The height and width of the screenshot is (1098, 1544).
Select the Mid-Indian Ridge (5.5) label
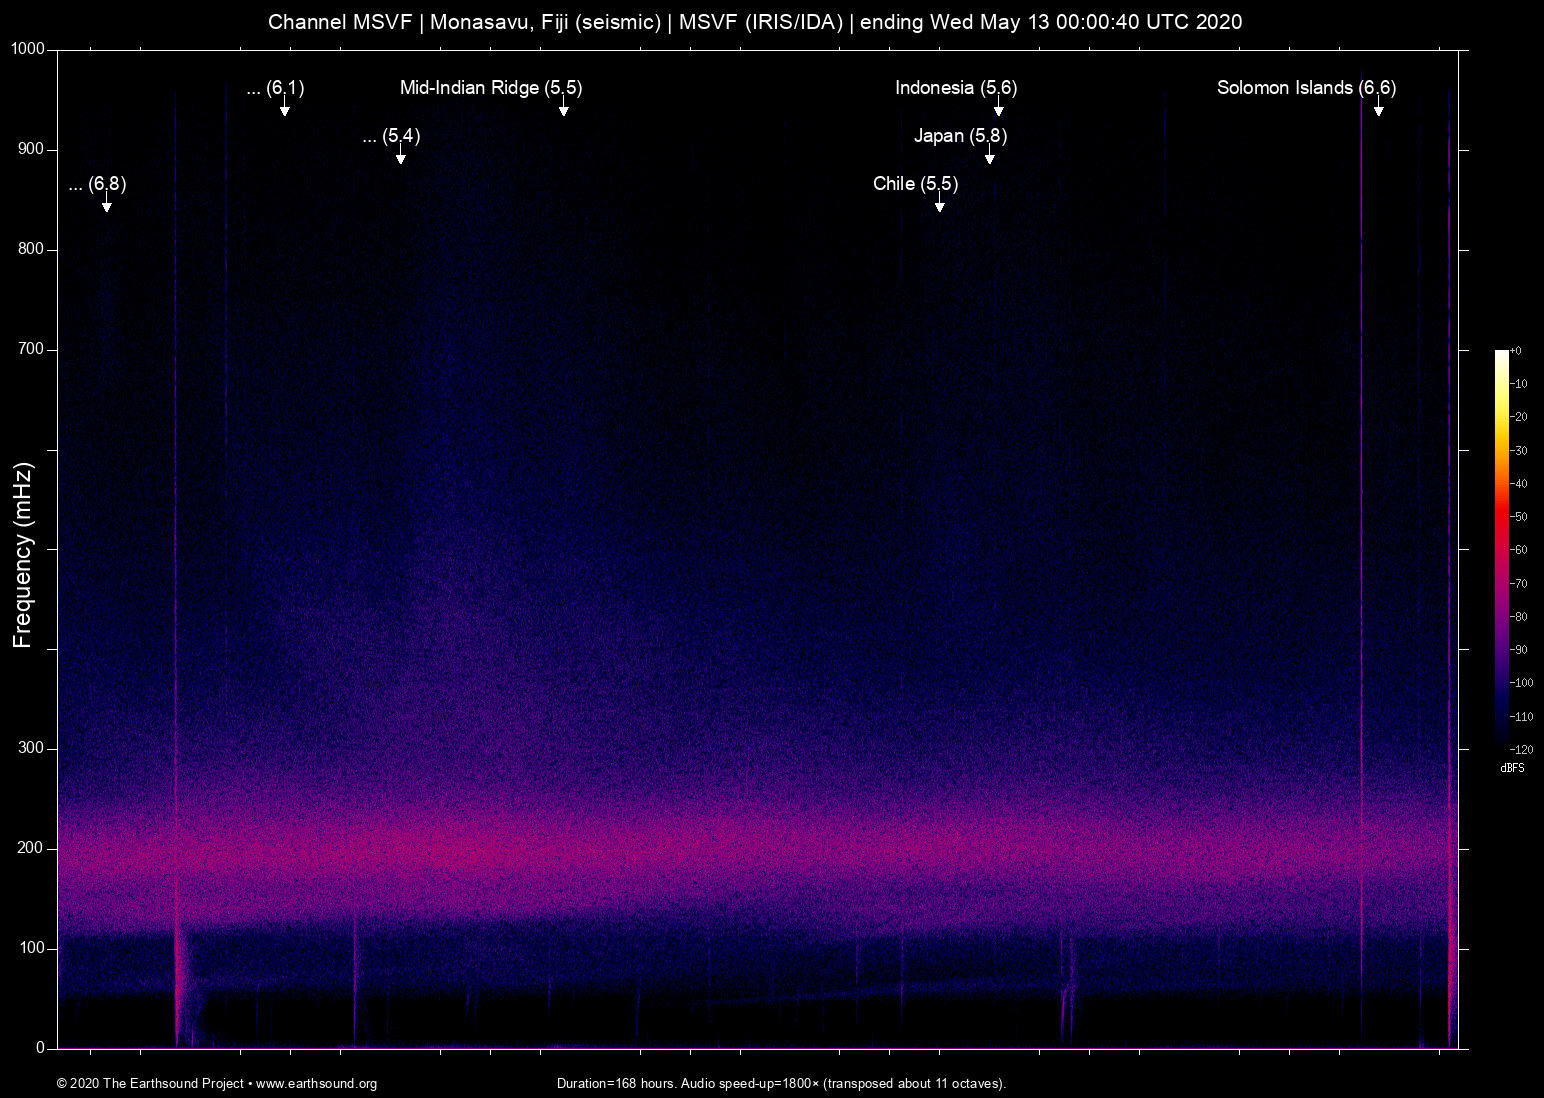pyautogui.click(x=490, y=88)
